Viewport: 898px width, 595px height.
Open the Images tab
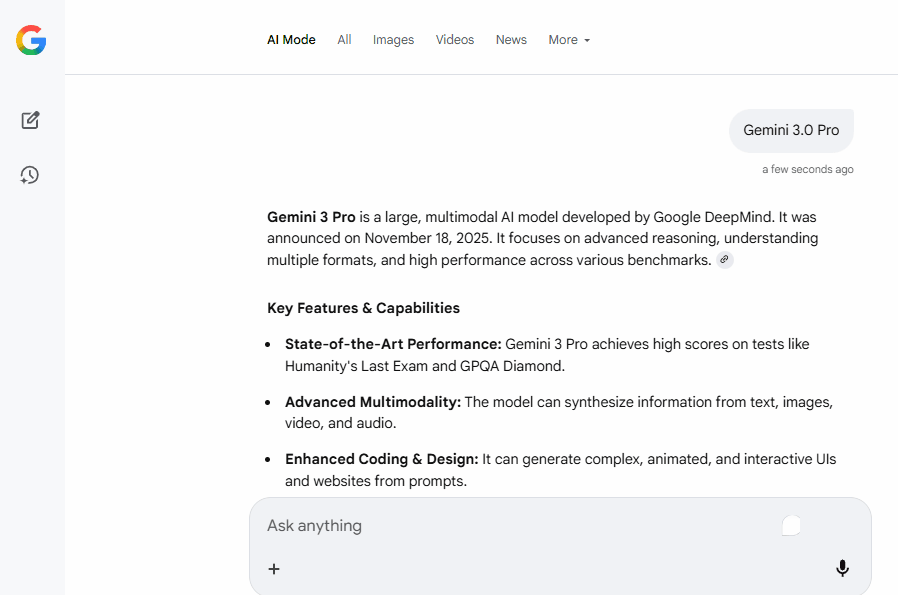393,40
